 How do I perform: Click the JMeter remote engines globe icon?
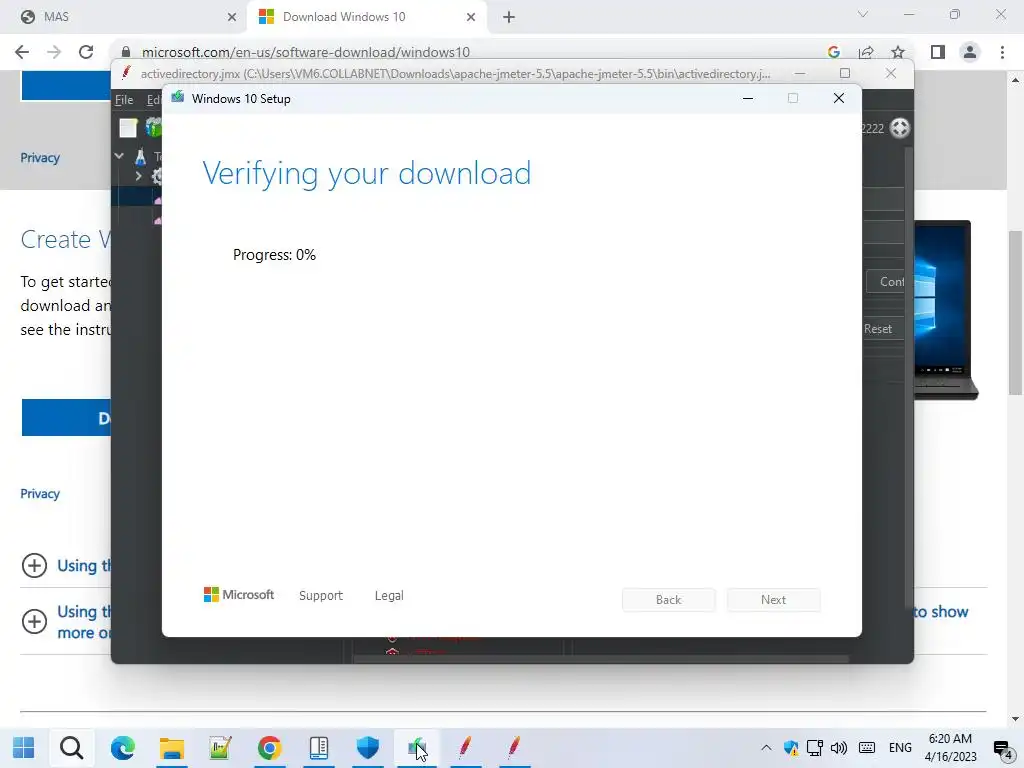(900, 128)
